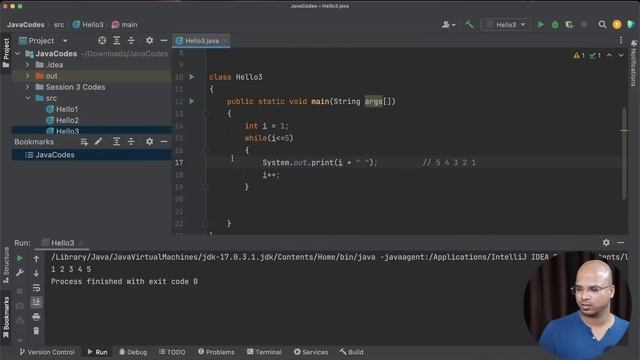Toggle Structure side panel button
This screenshot has width=640, height=360.
6,265
